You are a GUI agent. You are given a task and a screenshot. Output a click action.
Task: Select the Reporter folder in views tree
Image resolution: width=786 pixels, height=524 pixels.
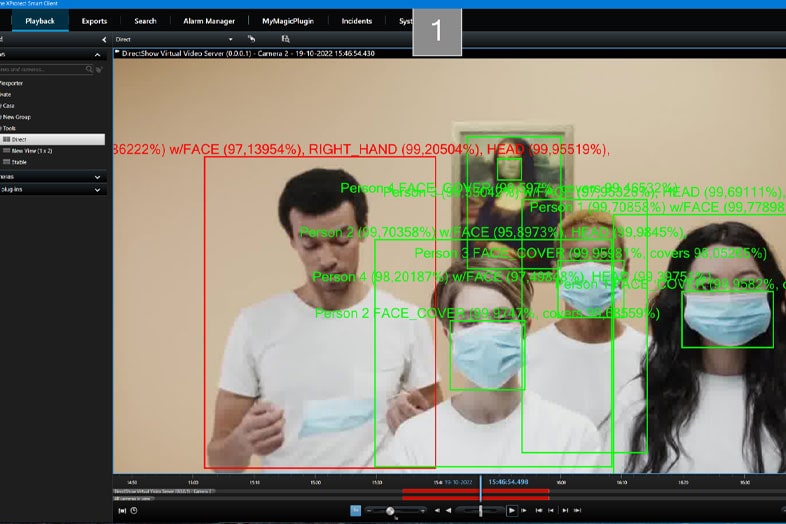point(12,83)
